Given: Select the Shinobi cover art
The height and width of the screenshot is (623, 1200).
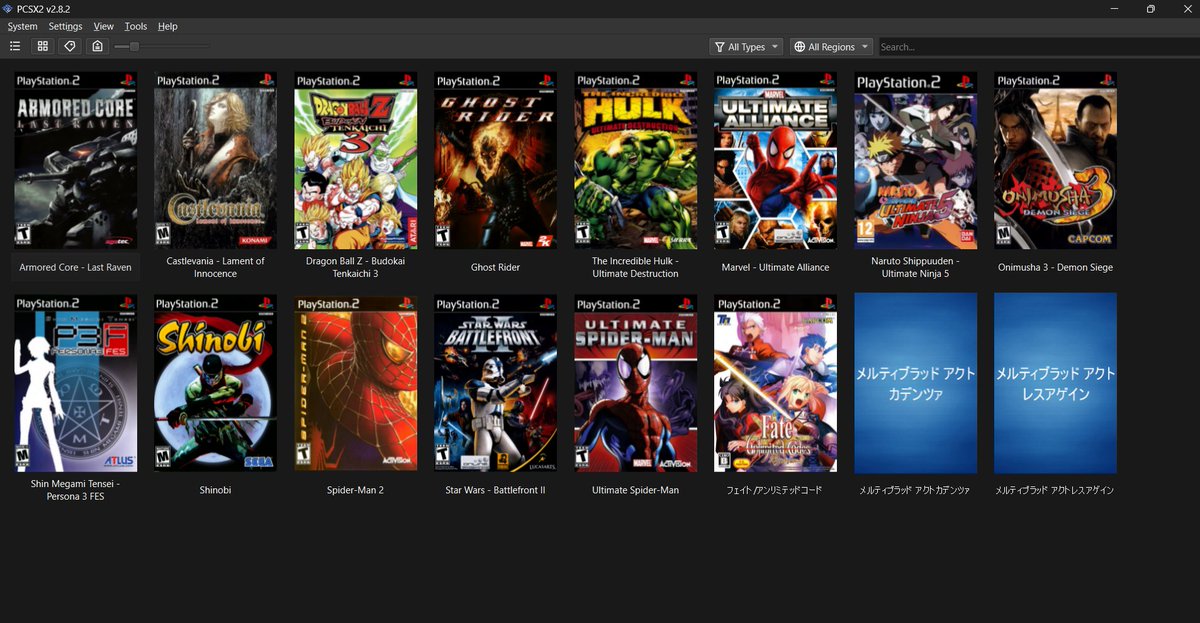Looking at the screenshot, I should (215, 383).
